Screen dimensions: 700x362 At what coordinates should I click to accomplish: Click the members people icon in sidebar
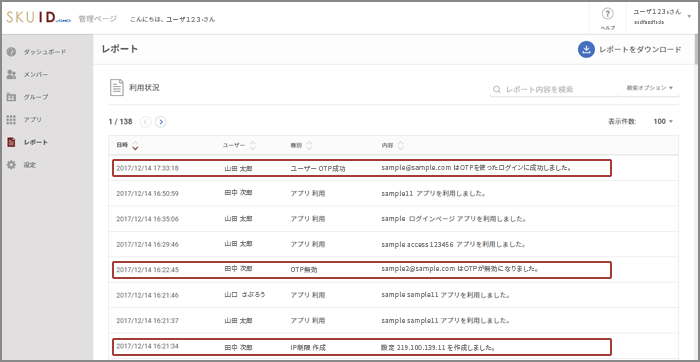(x=12, y=75)
